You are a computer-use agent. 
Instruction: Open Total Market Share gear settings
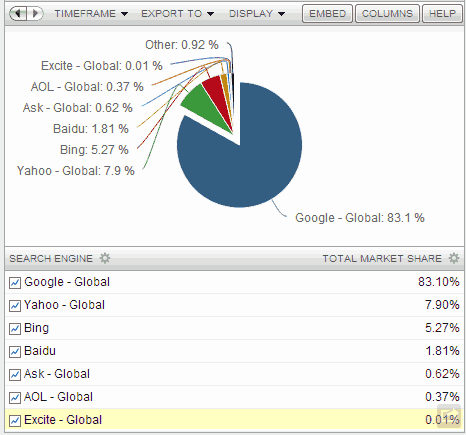point(454,258)
